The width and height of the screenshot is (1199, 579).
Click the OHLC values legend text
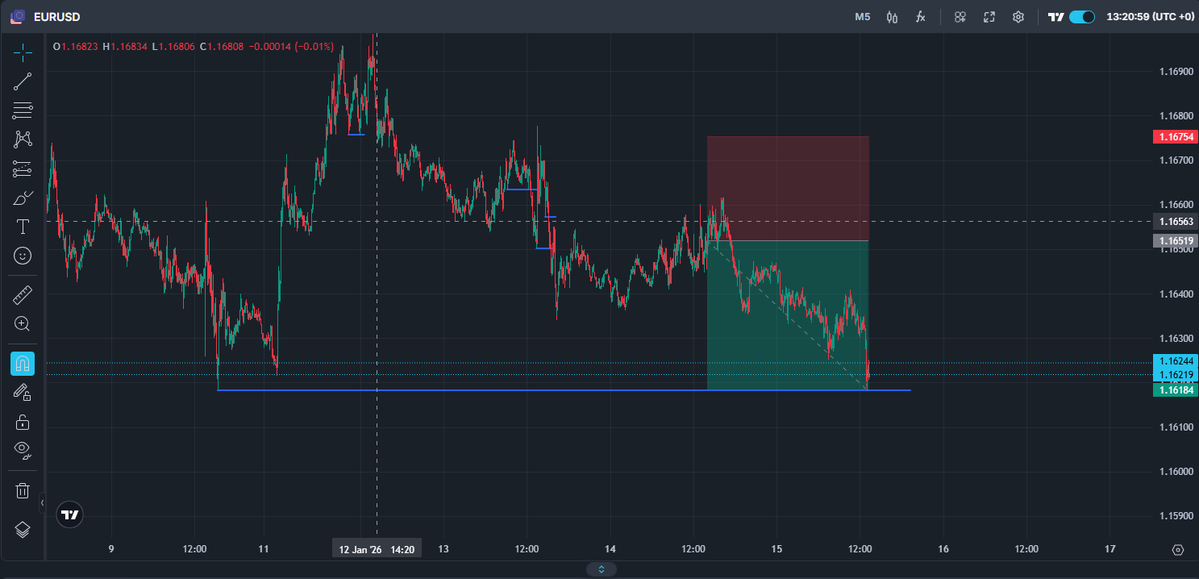(193, 47)
